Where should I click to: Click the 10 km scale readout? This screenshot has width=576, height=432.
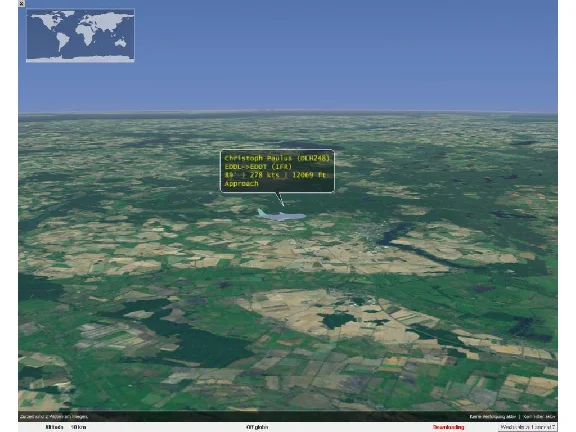coord(79,427)
